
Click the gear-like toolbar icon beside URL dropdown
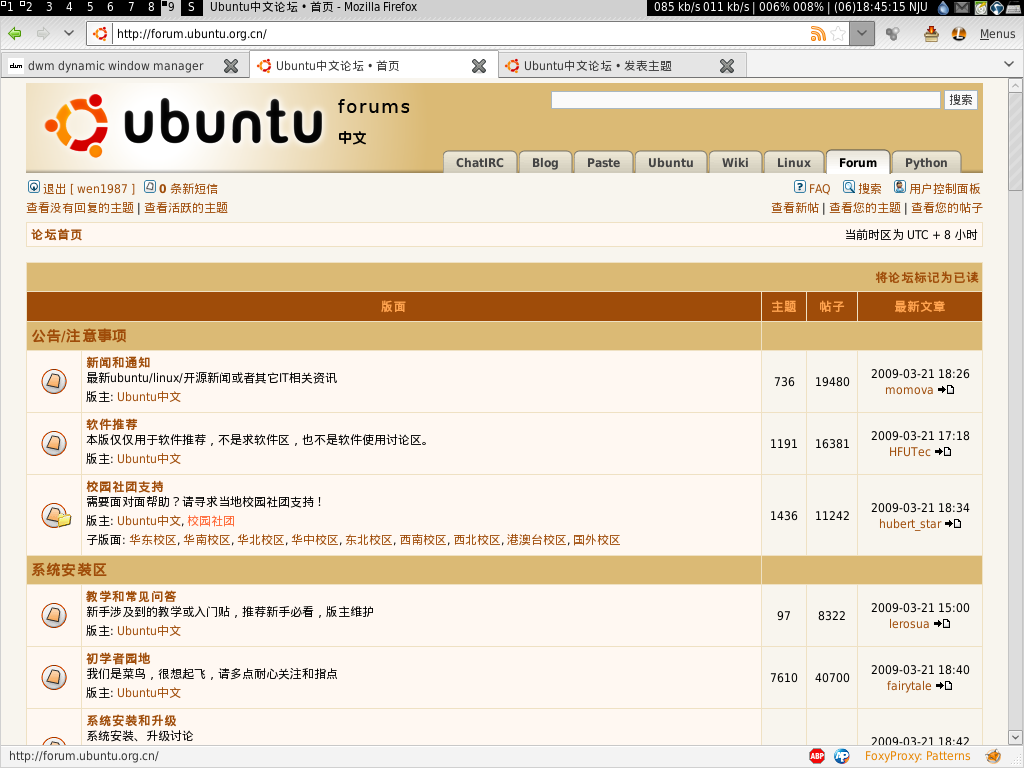click(893, 33)
